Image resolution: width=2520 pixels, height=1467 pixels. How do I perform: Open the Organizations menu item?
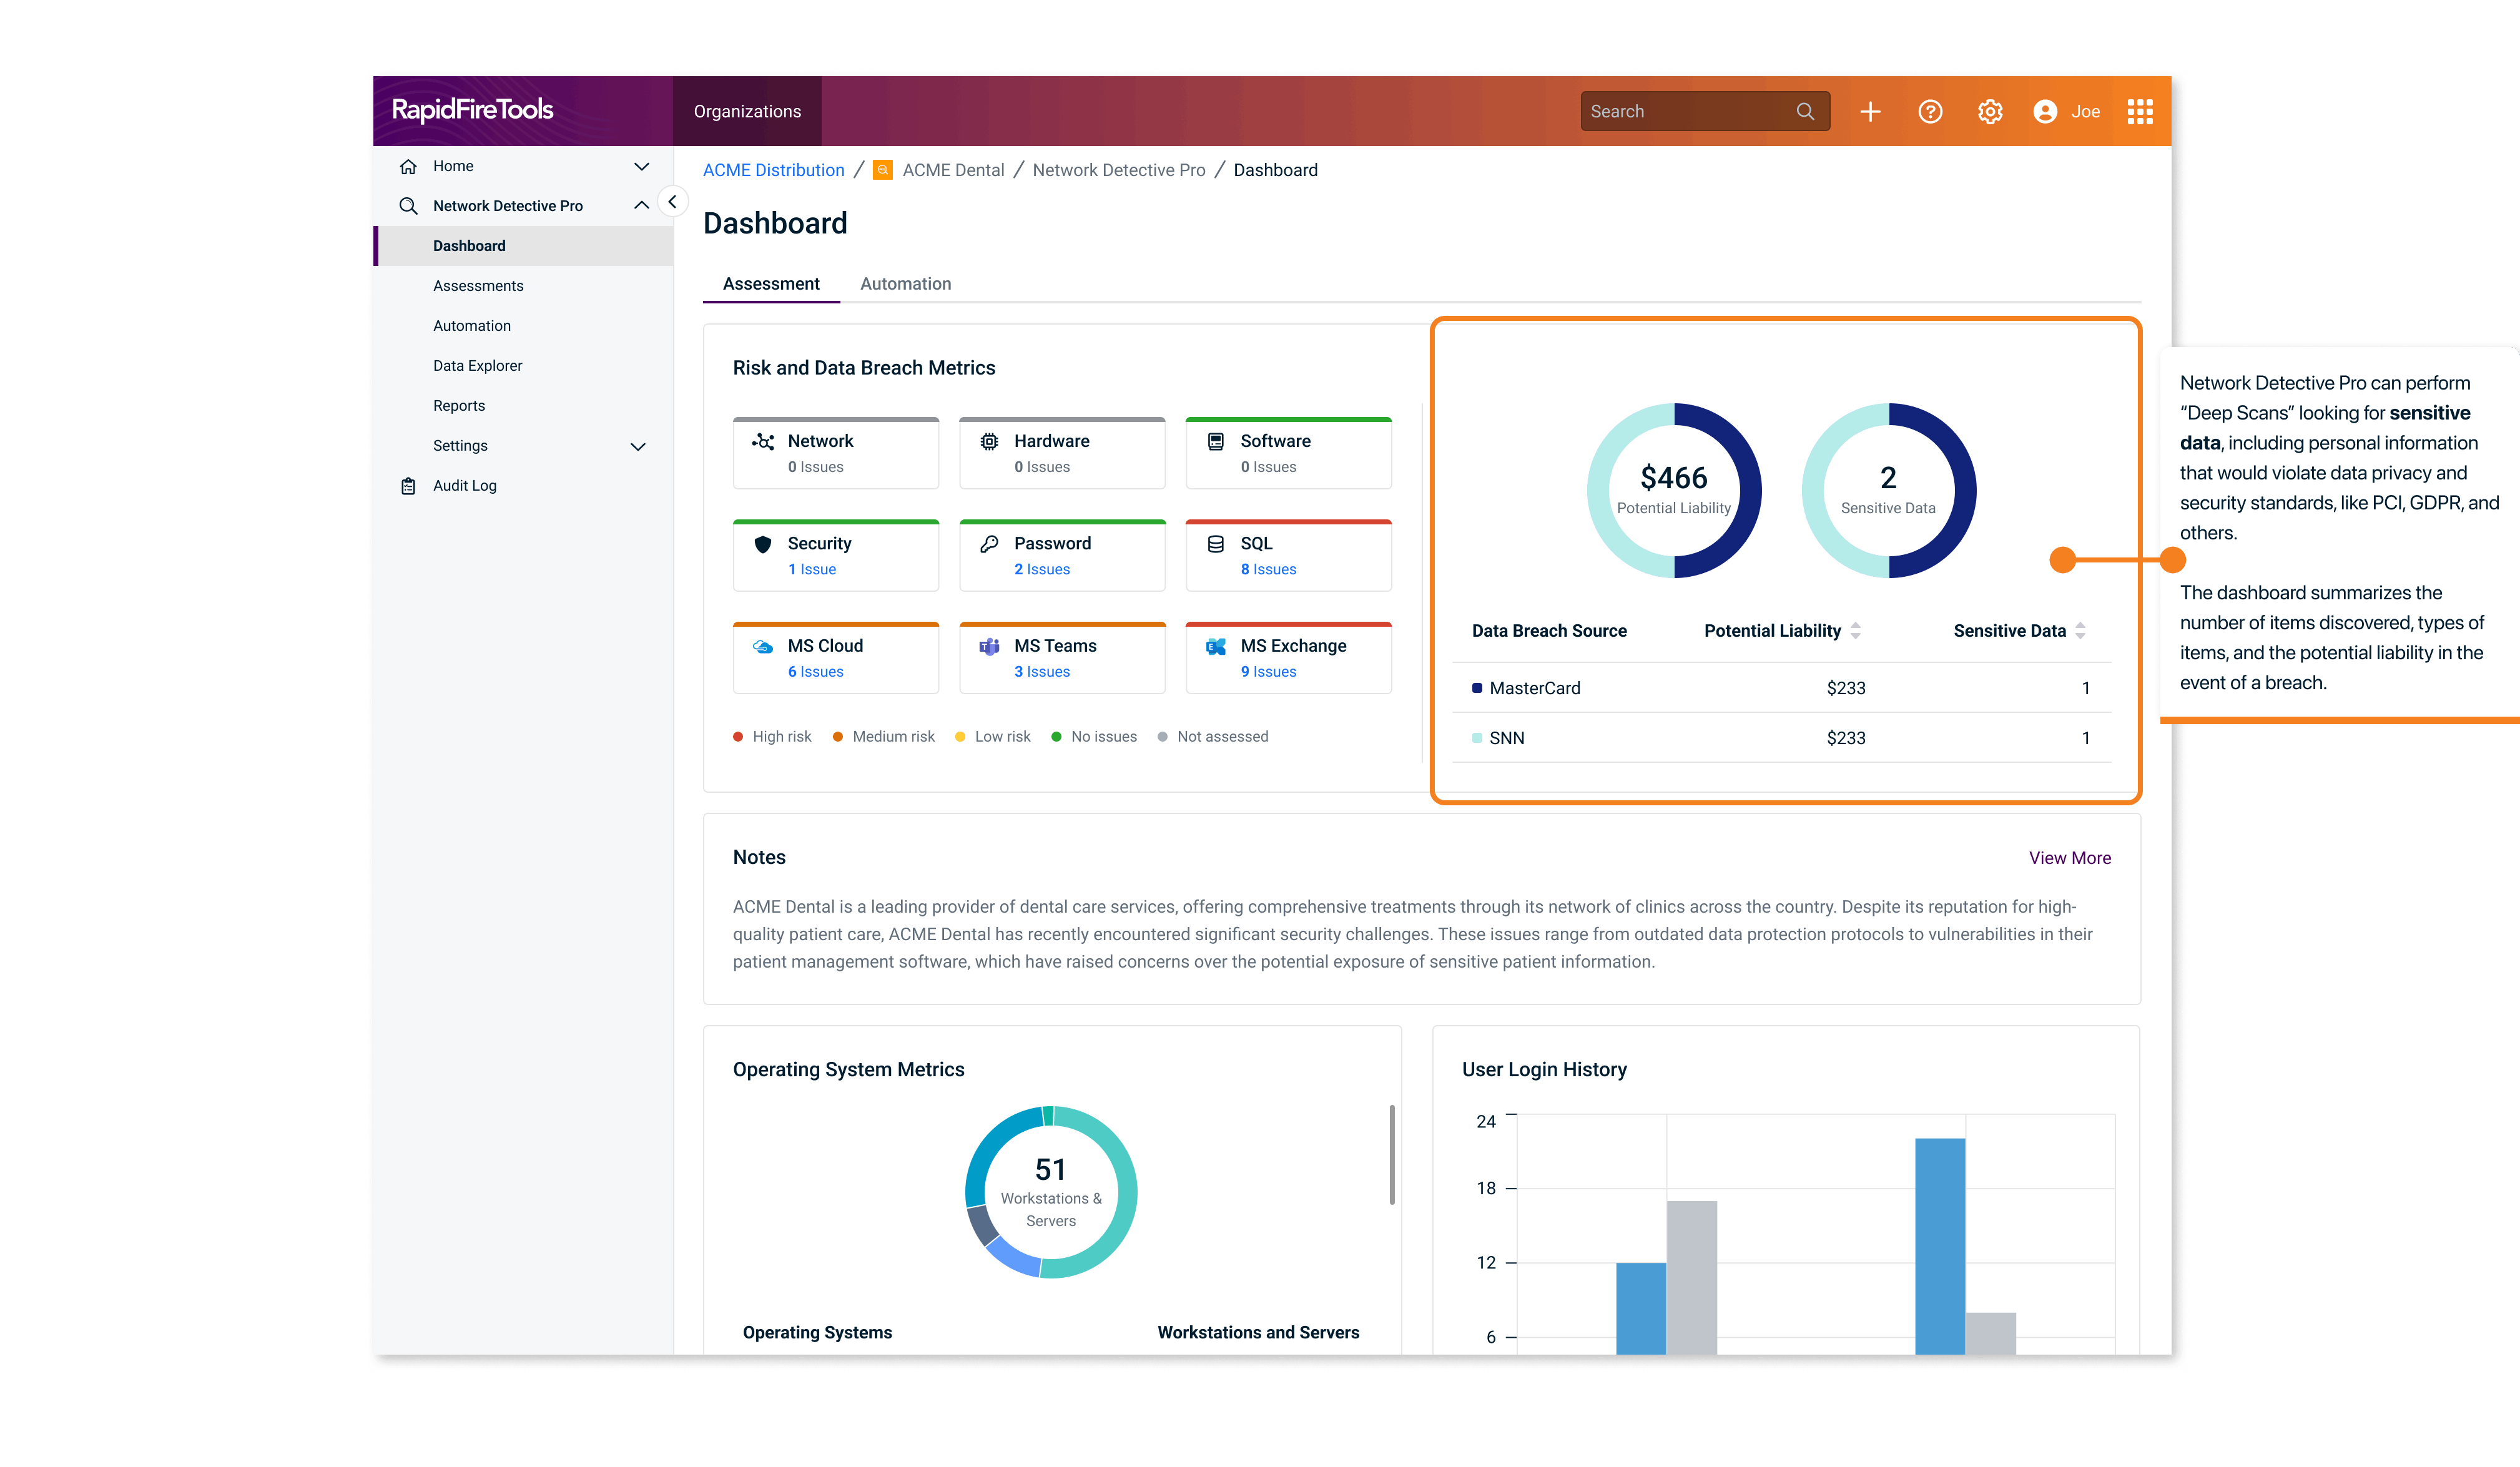tap(747, 111)
